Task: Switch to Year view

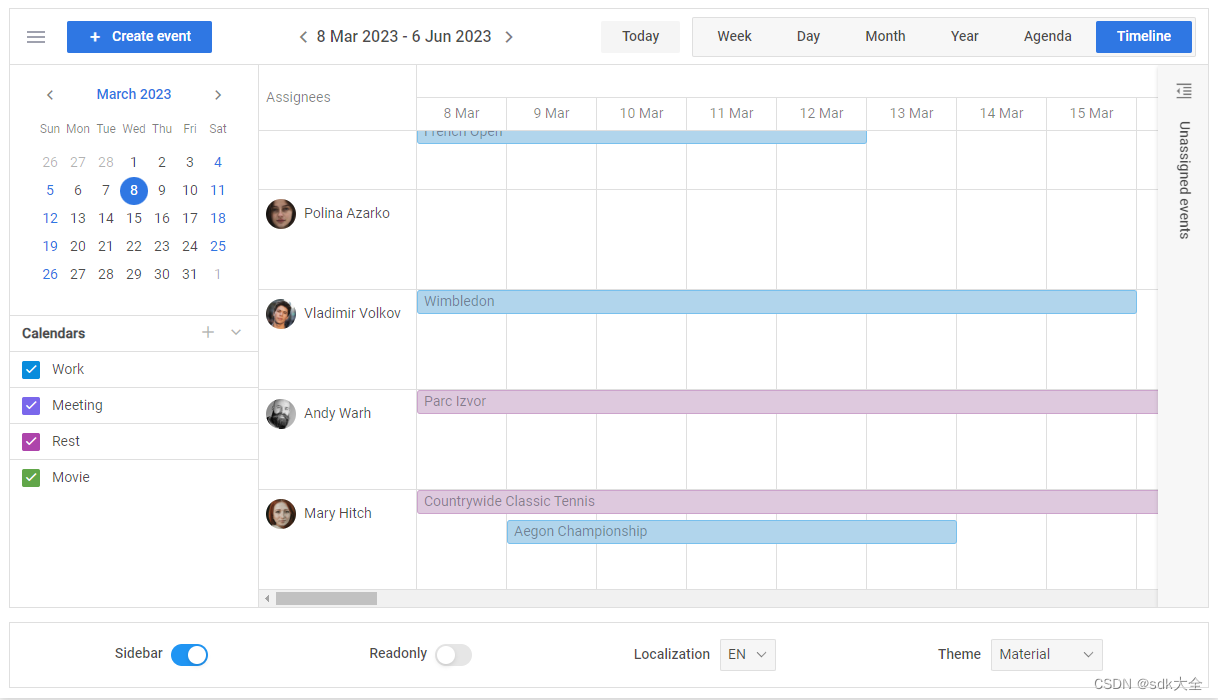Action: coord(964,37)
